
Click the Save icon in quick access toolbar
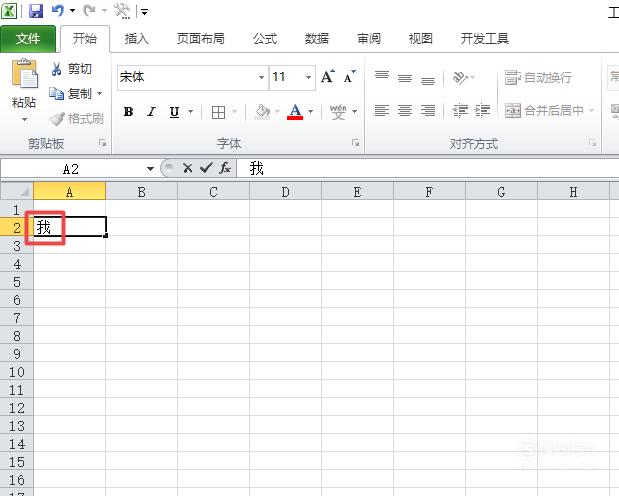click(36, 11)
